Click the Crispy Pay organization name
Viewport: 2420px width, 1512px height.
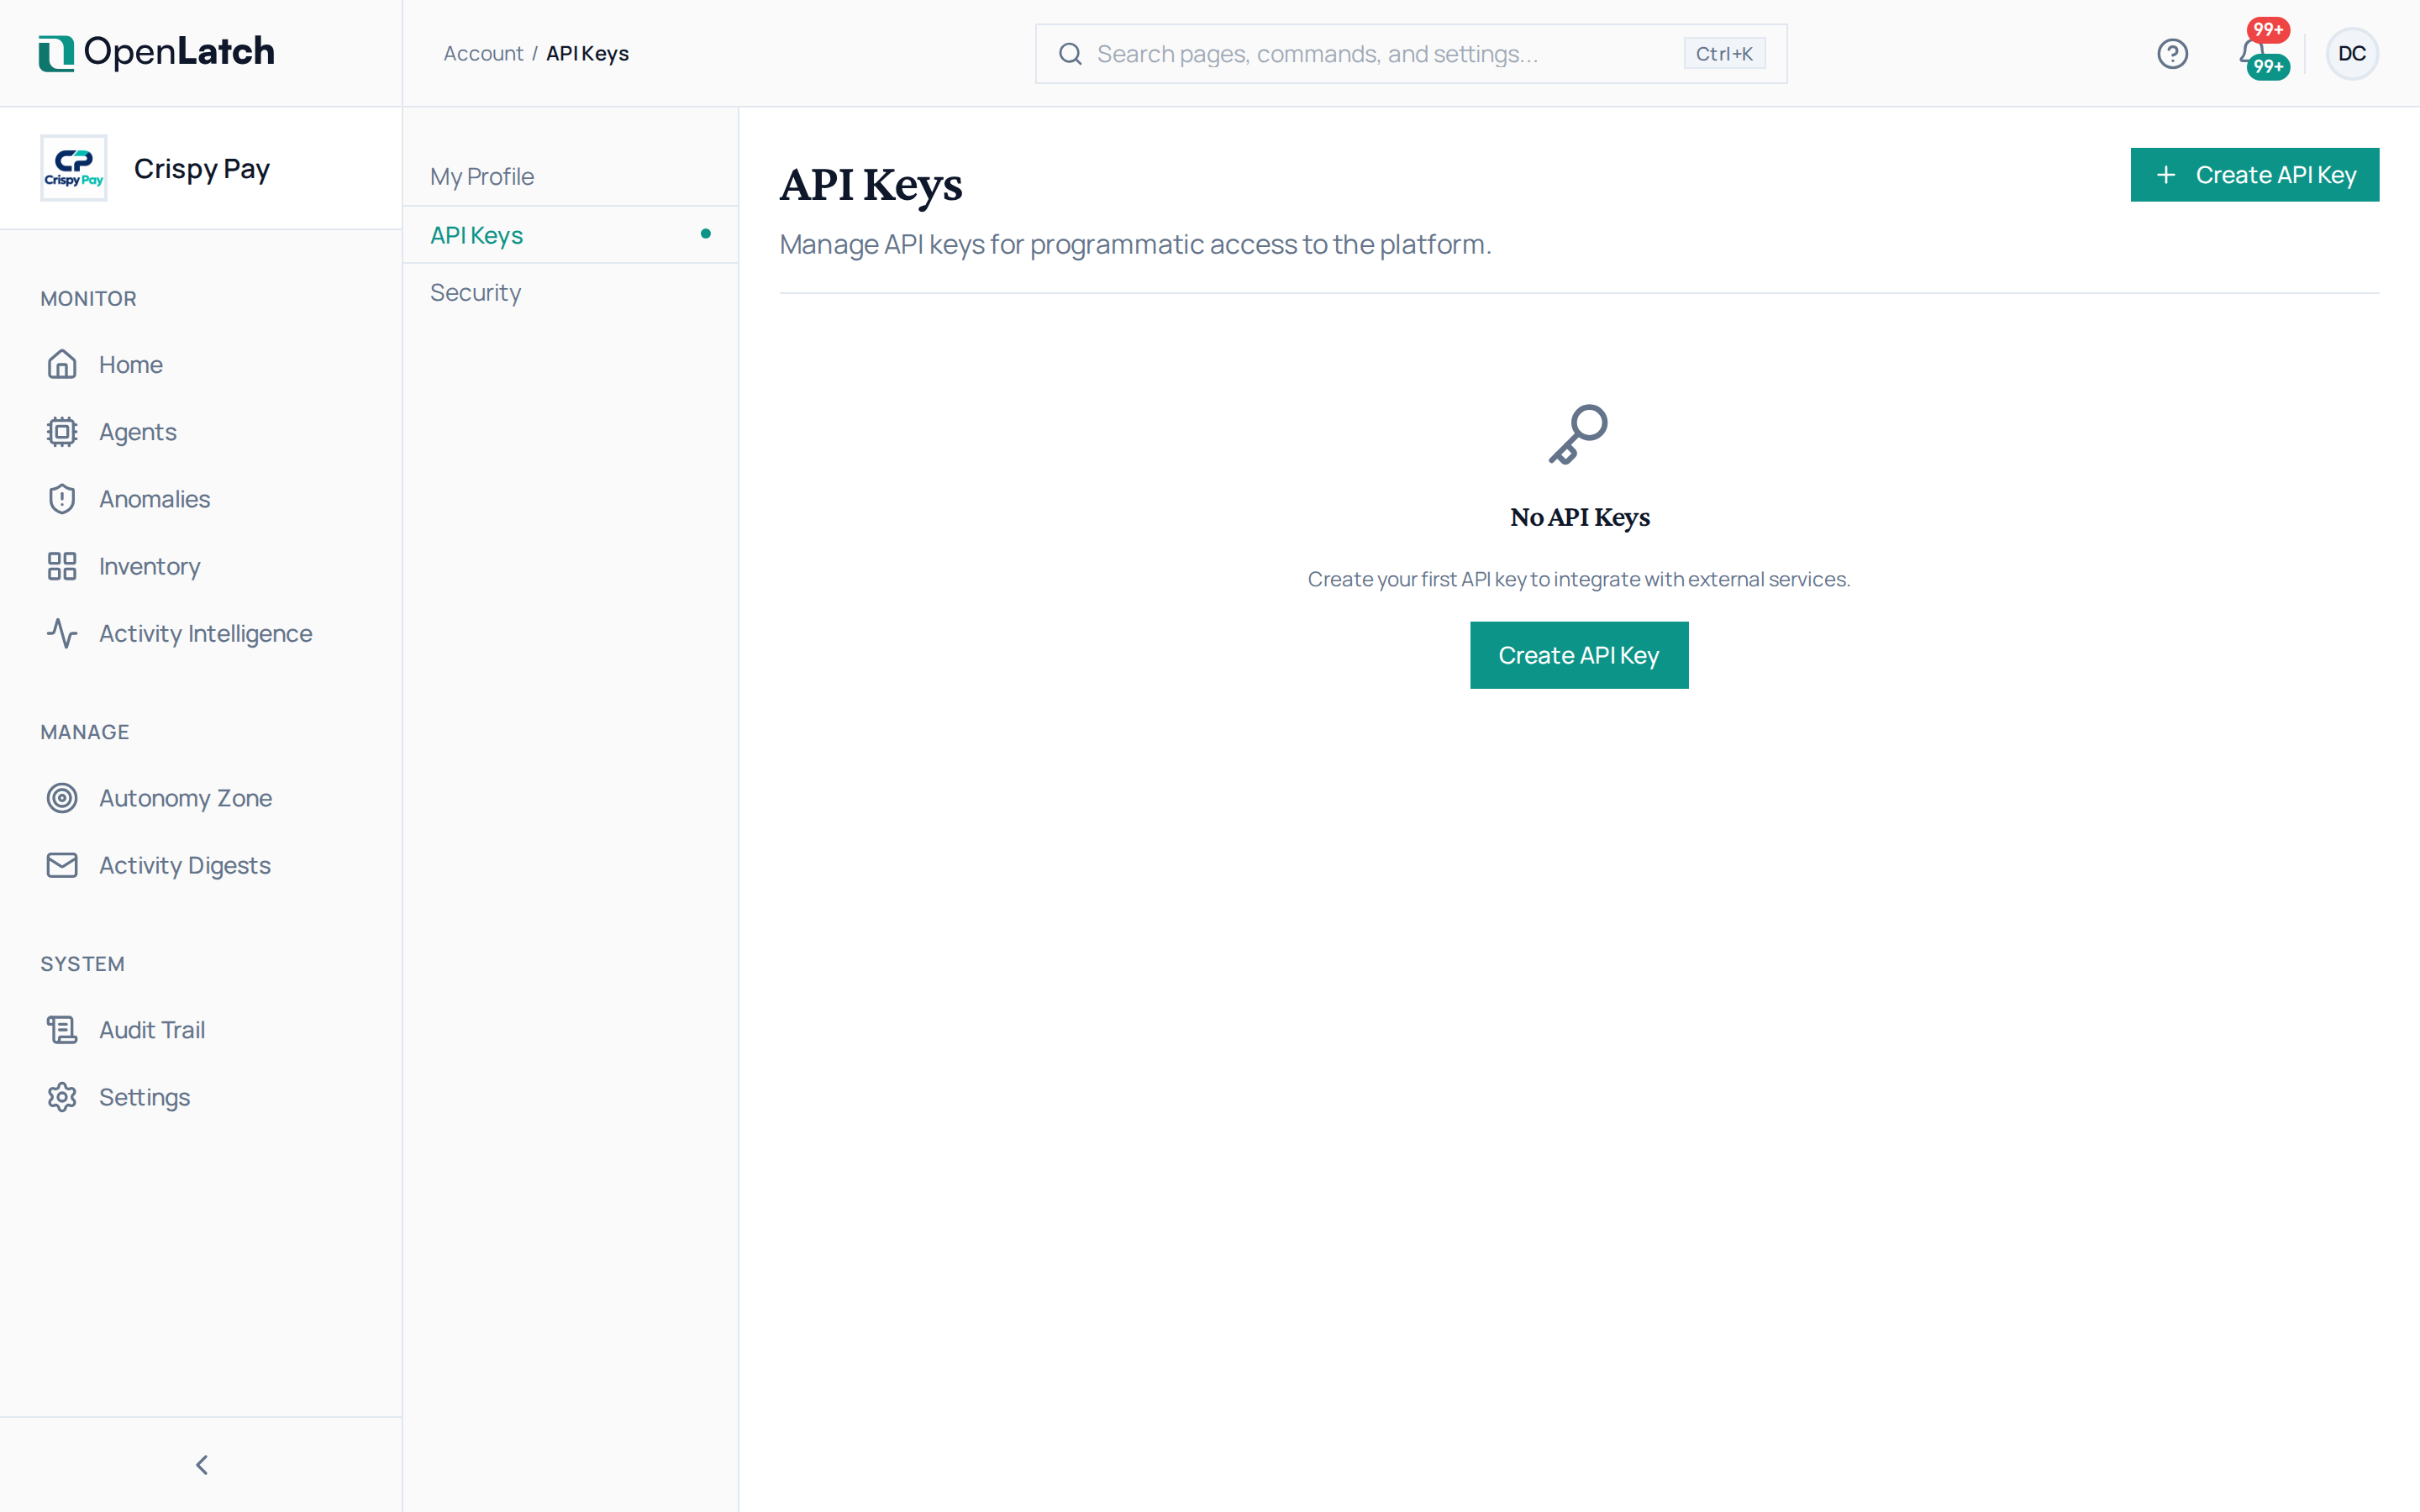click(x=202, y=168)
